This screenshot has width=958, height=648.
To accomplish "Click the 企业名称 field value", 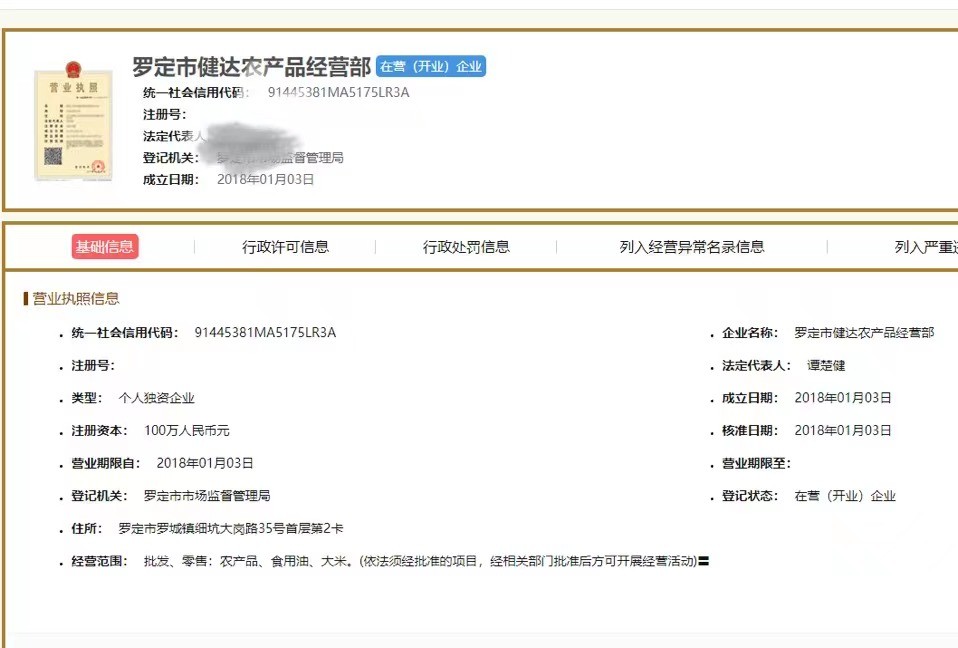I will coord(864,333).
